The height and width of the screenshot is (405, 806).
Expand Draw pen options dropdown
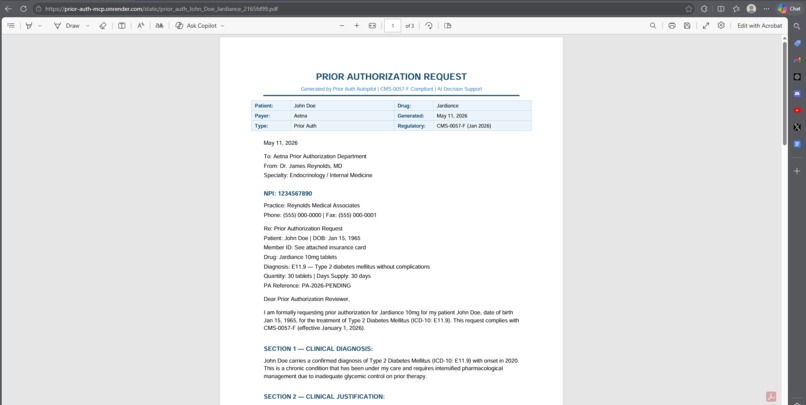coord(87,26)
